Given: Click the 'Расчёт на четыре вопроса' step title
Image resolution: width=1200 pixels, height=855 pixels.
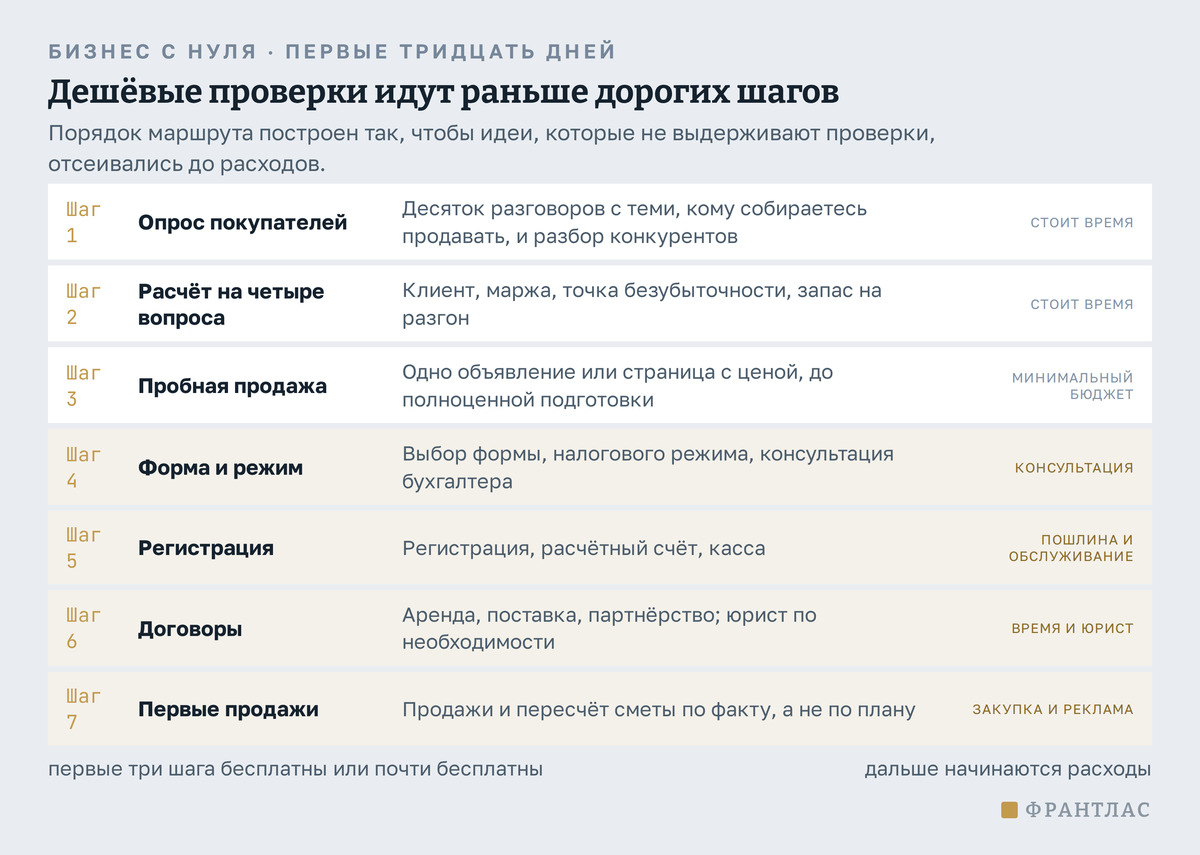Looking at the screenshot, I should tap(231, 305).
